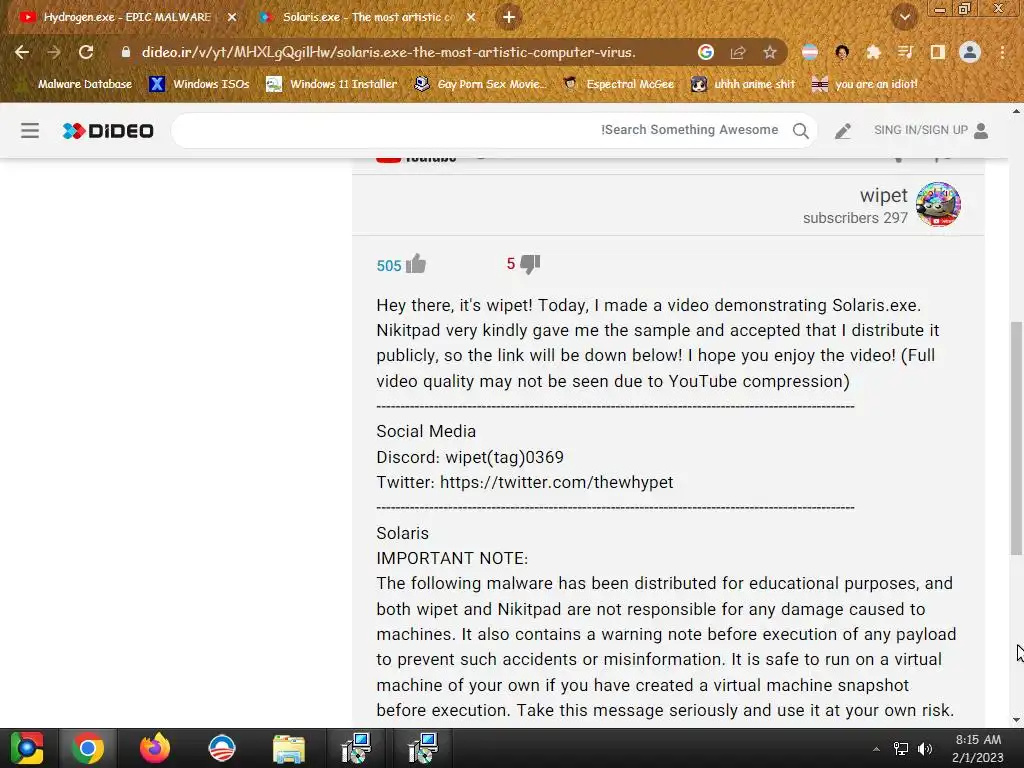
Task: Click the search magnifier icon
Action: [801, 131]
